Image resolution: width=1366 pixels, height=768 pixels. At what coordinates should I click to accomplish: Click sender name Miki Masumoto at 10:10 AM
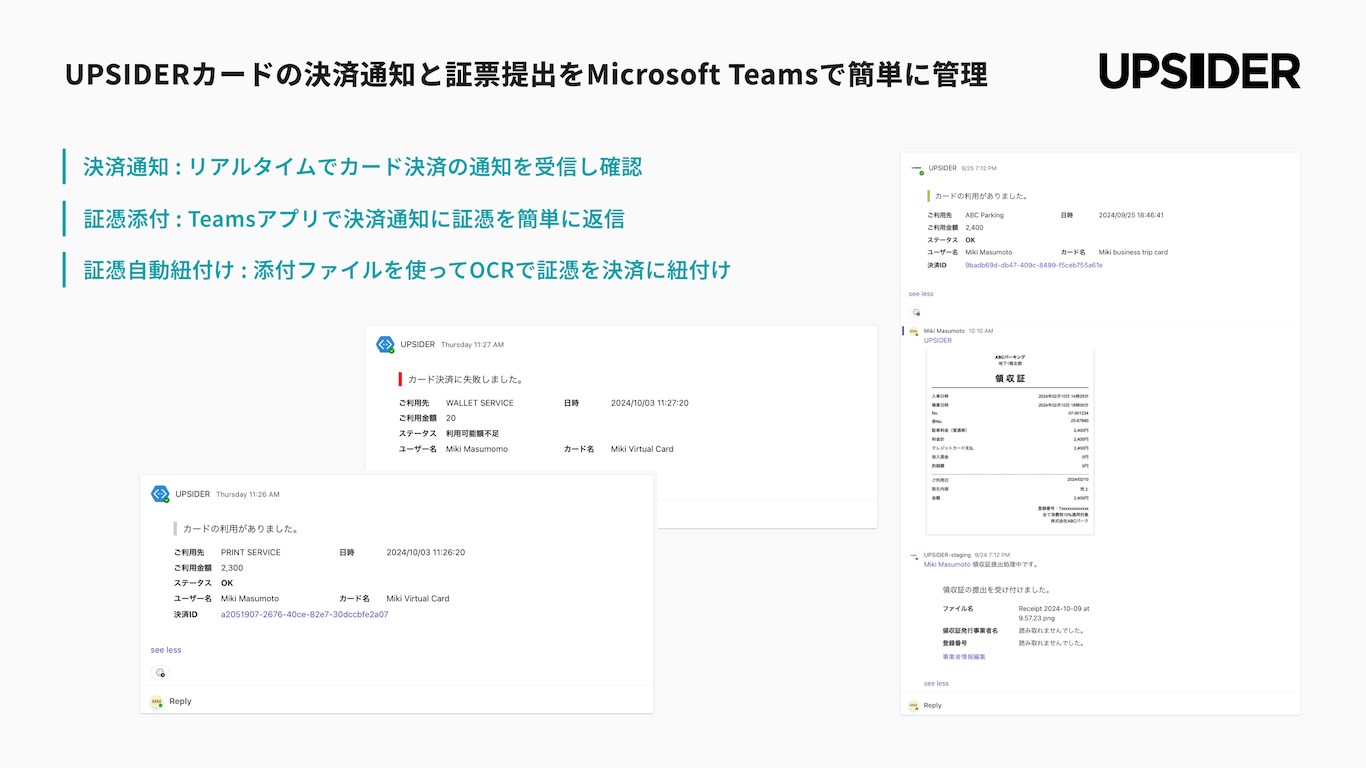(944, 331)
